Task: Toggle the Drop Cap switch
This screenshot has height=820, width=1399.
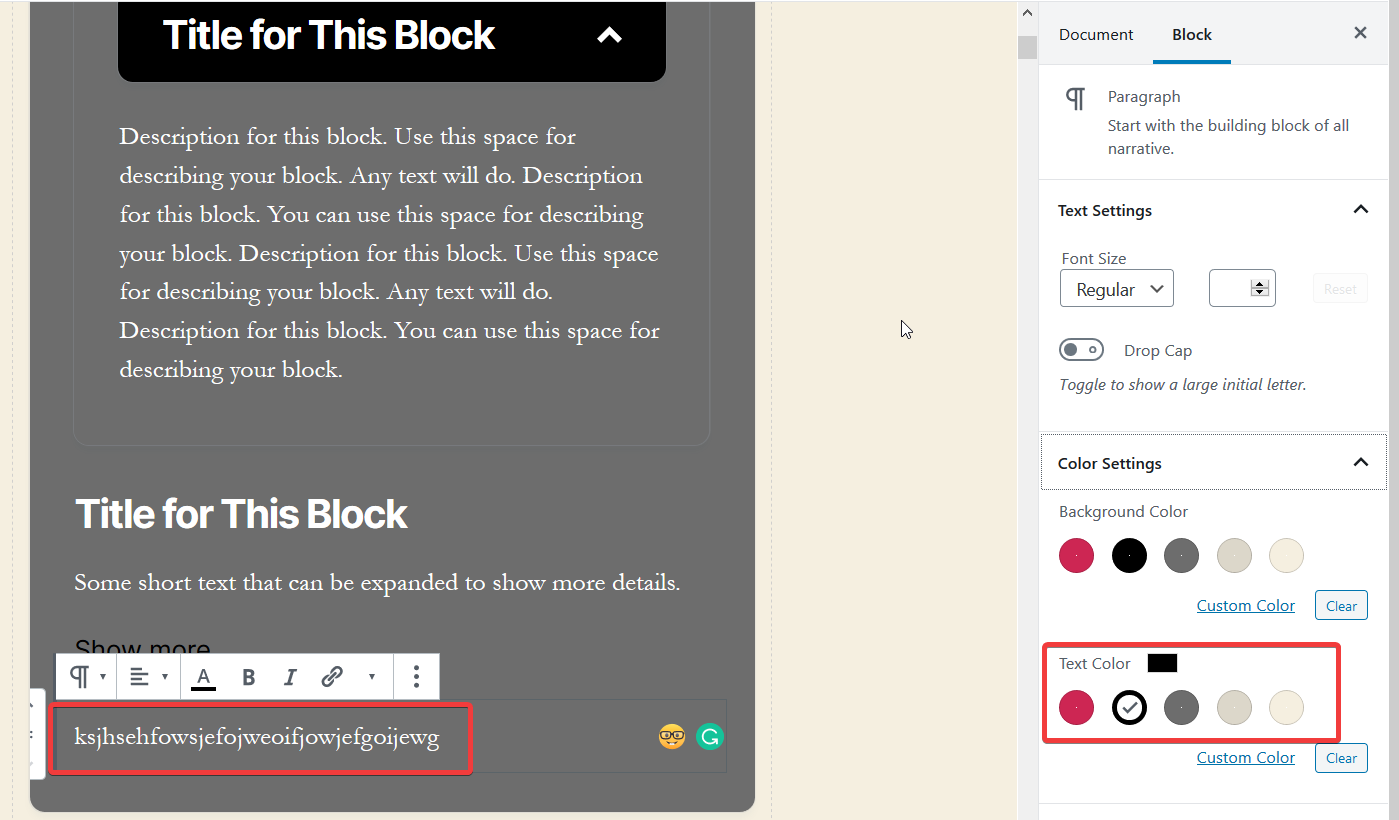Action: tap(1081, 350)
